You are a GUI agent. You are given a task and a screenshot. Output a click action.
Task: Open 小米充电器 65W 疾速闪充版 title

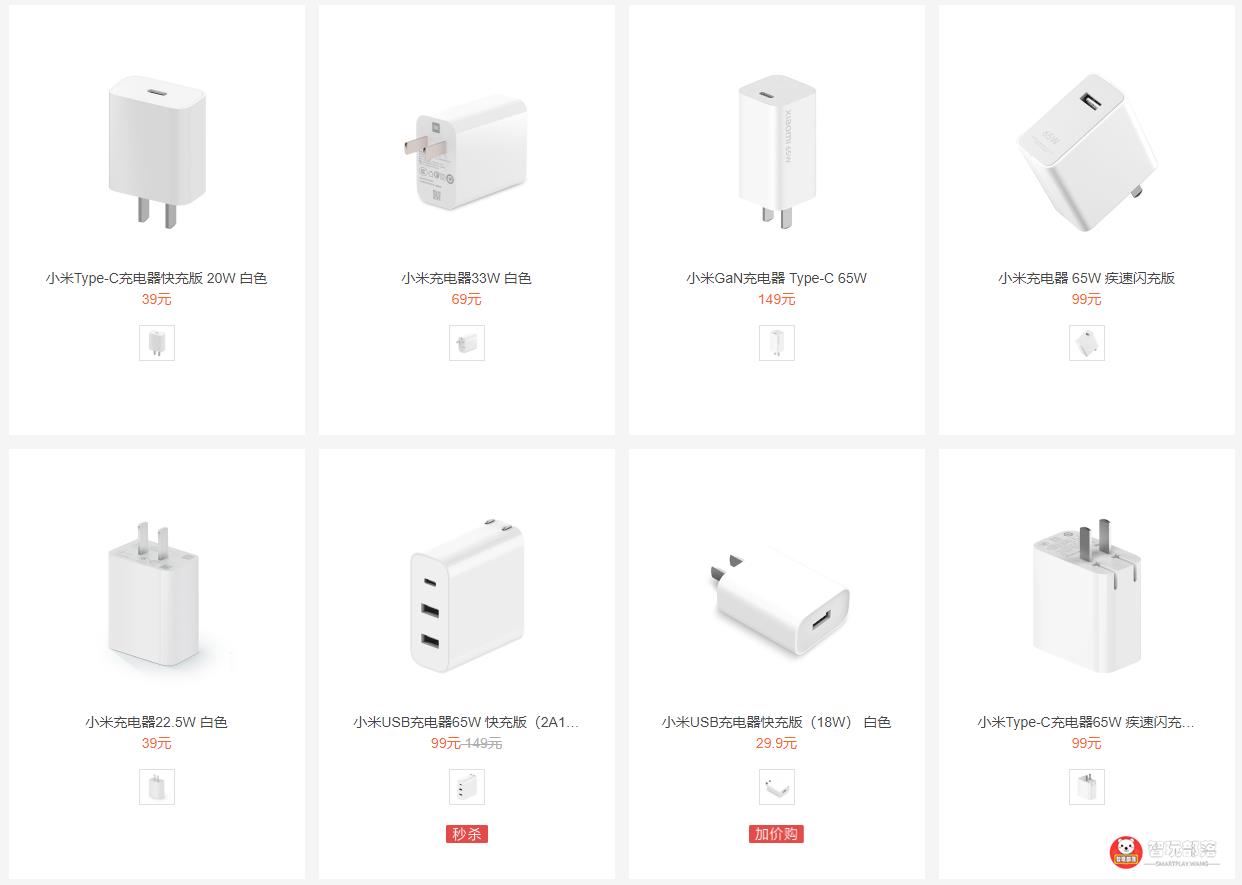pos(1087,278)
